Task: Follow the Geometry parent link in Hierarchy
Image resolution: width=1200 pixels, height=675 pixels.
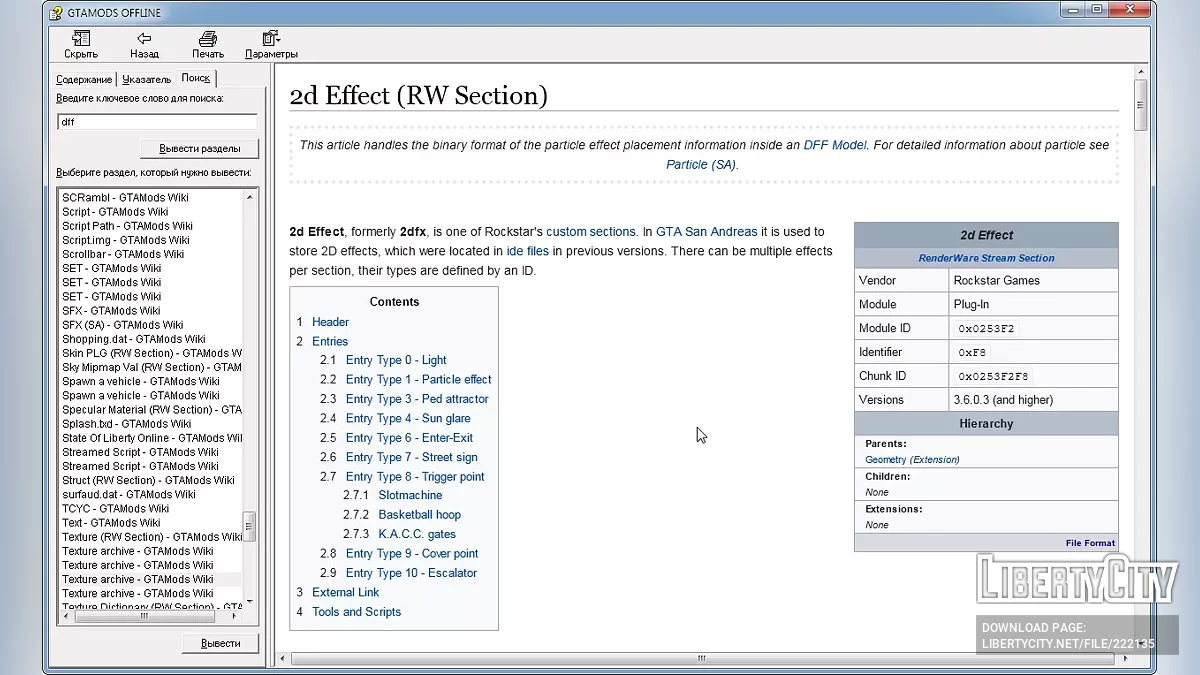Action: point(885,460)
